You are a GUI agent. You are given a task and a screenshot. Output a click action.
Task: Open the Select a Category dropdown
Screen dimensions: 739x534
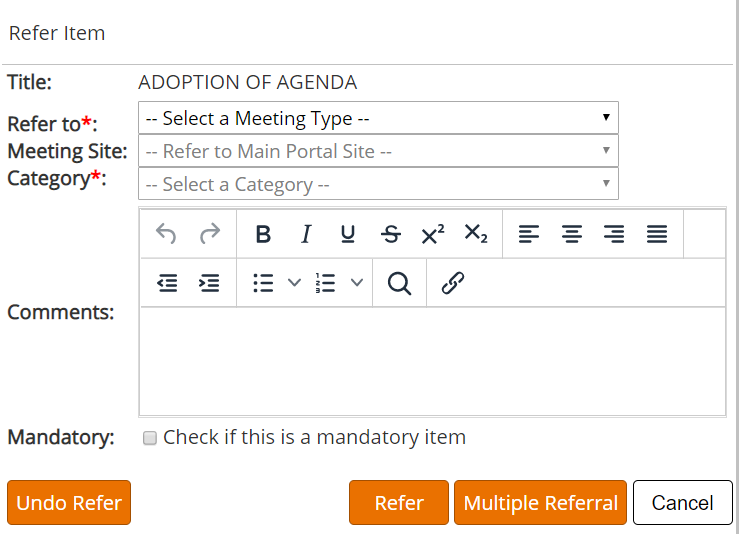click(x=378, y=184)
